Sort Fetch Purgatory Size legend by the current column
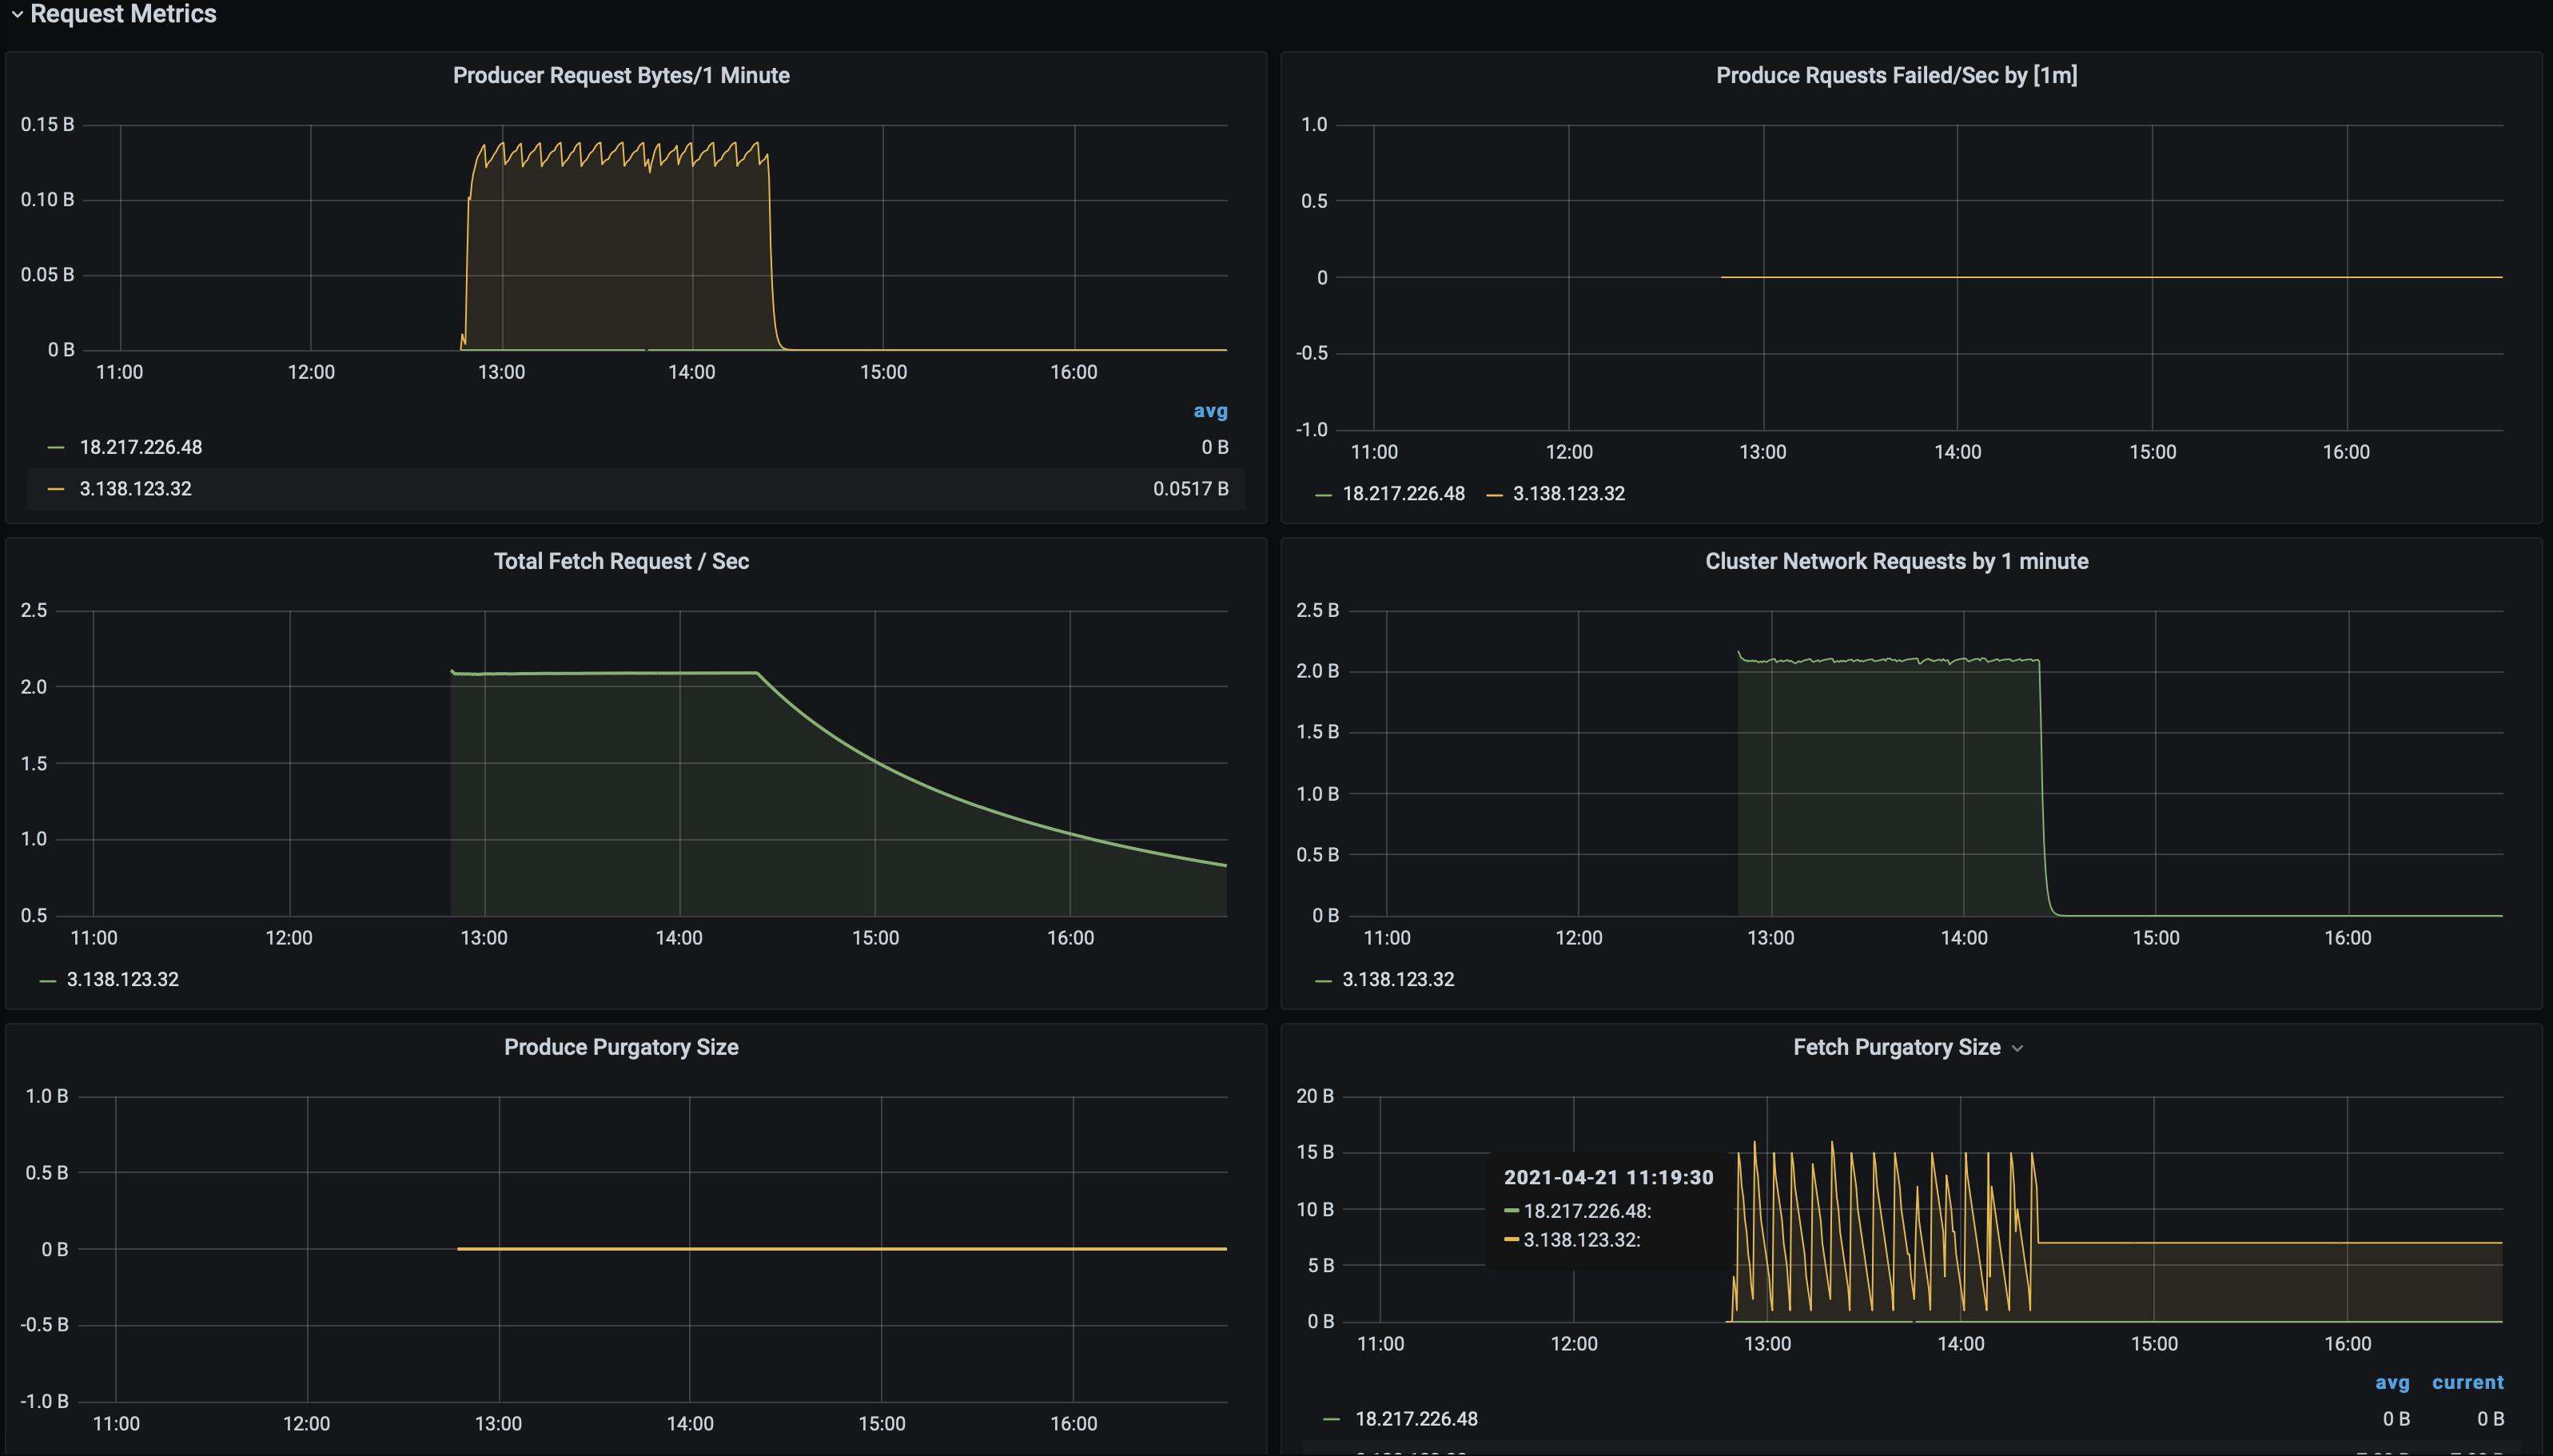 pos(2467,1382)
